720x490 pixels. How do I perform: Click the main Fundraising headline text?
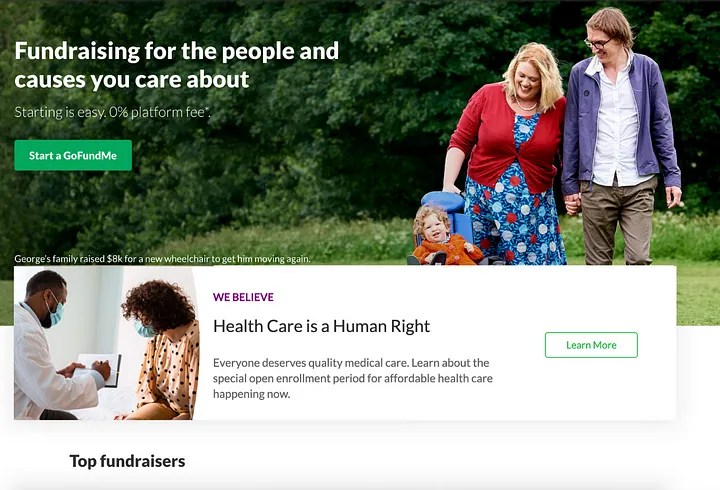[176, 65]
